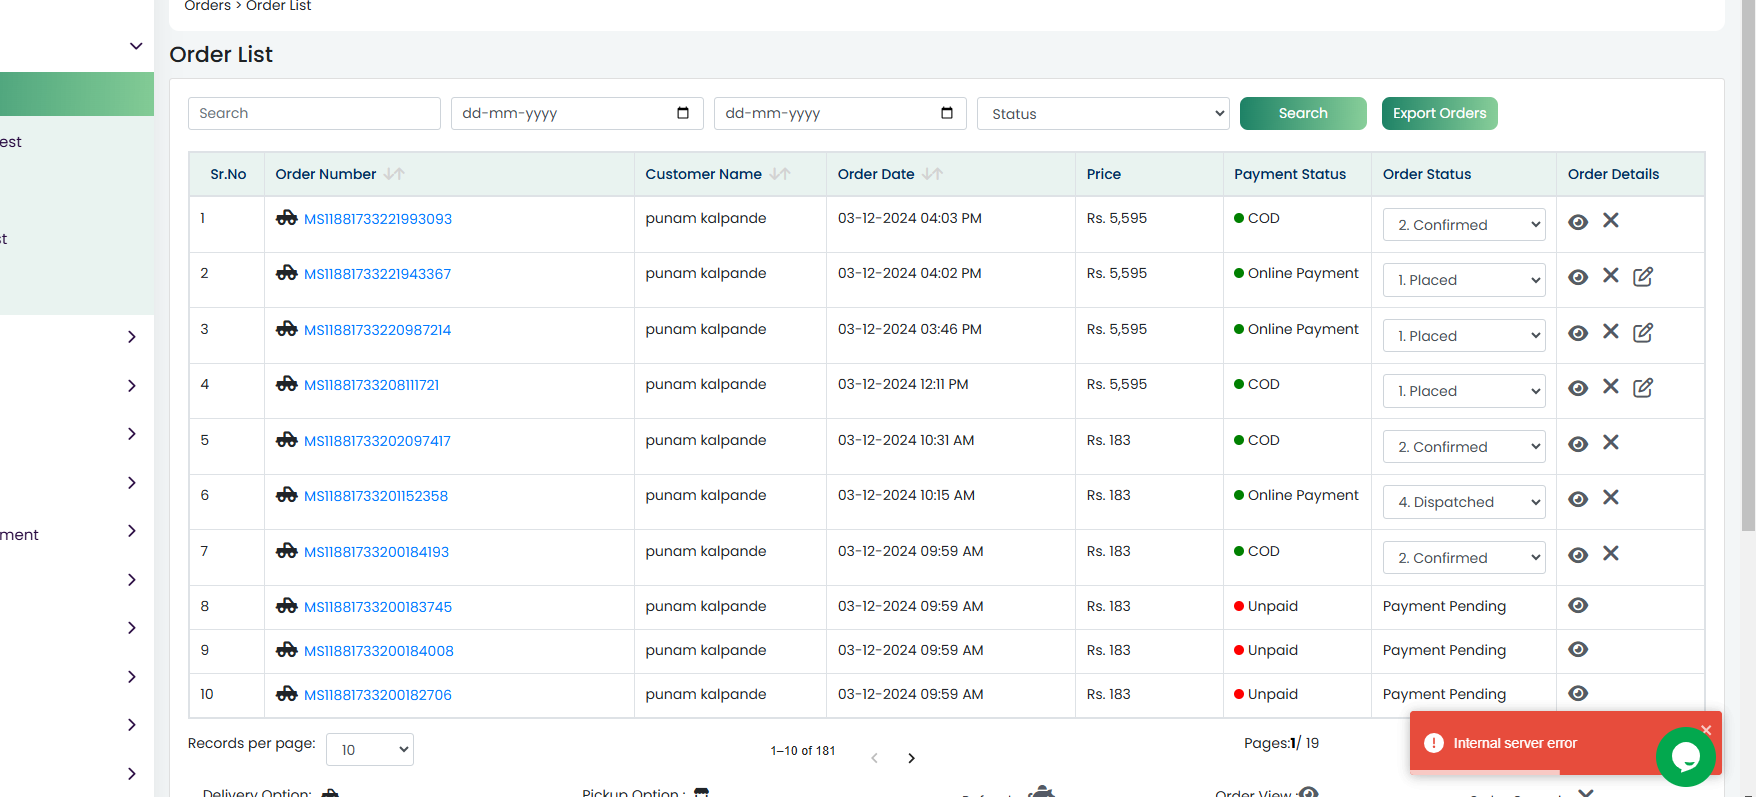This screenshot has height=797, width=1756.
Task: Cancel order MS11881733220987214 with X icon
Action: coord(1611,331)
